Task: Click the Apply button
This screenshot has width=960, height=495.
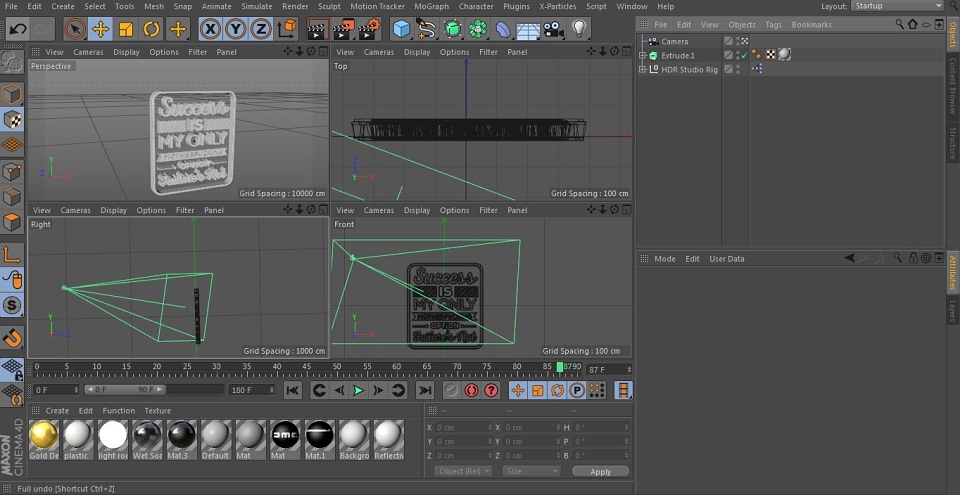Action: pos(601,472)
